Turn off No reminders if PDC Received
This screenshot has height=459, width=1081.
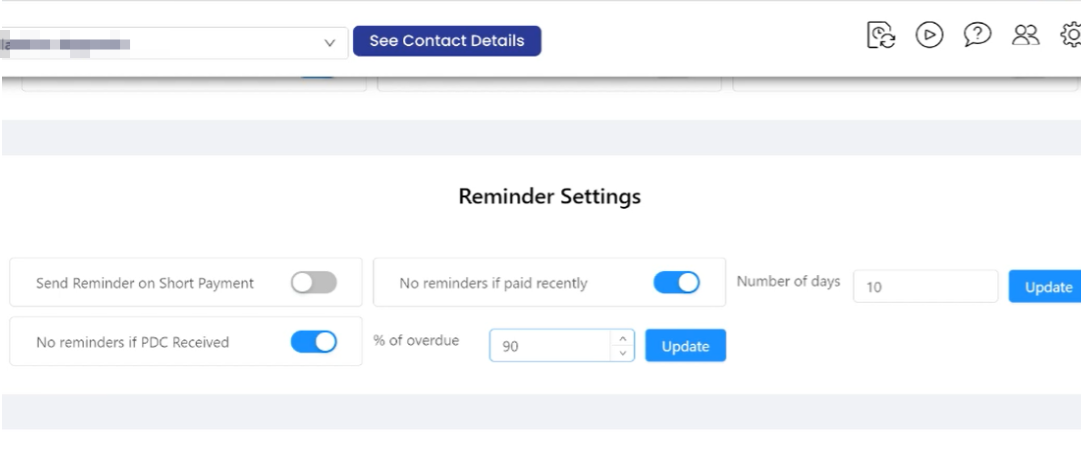coord(314,342)
